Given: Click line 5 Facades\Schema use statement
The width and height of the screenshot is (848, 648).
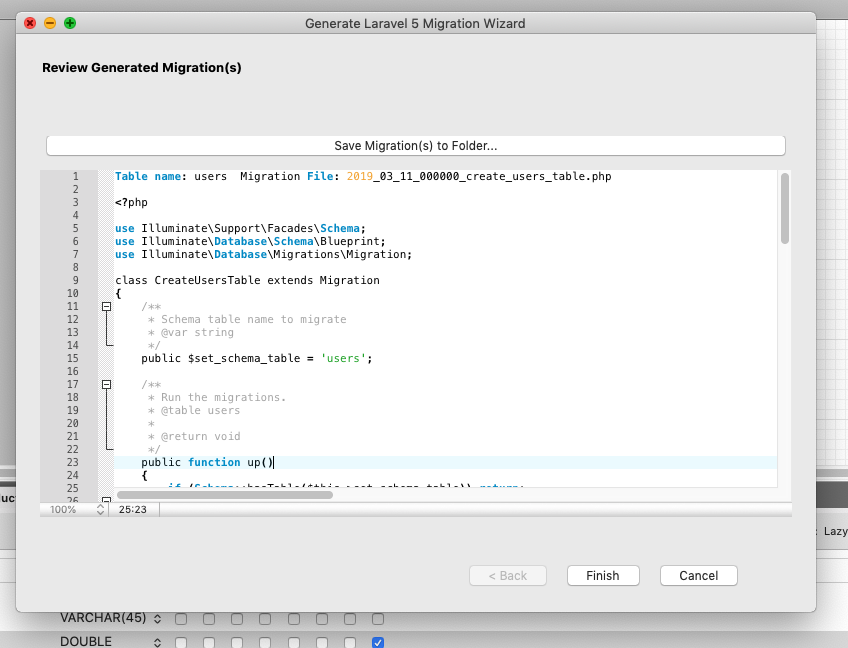Looking at the screenshot, I should [x=240, y=228].
